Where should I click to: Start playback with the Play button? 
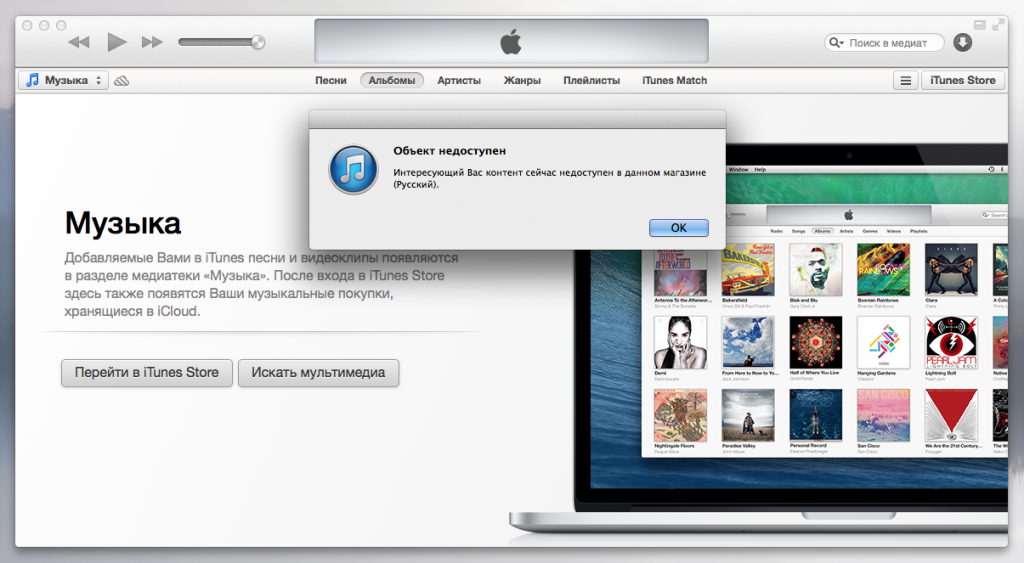tap(116, 42)
